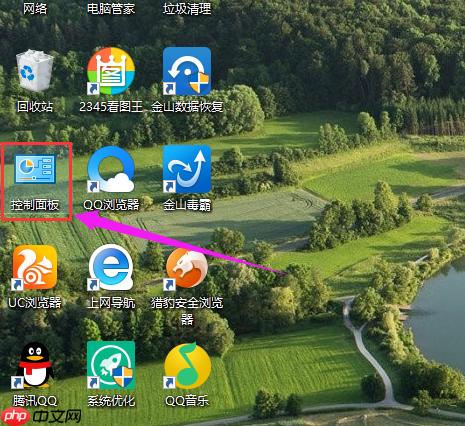Click the UC浏览器 text label
Screen dimensions: 465x426
pyautogui.click(x=35, y=303)
